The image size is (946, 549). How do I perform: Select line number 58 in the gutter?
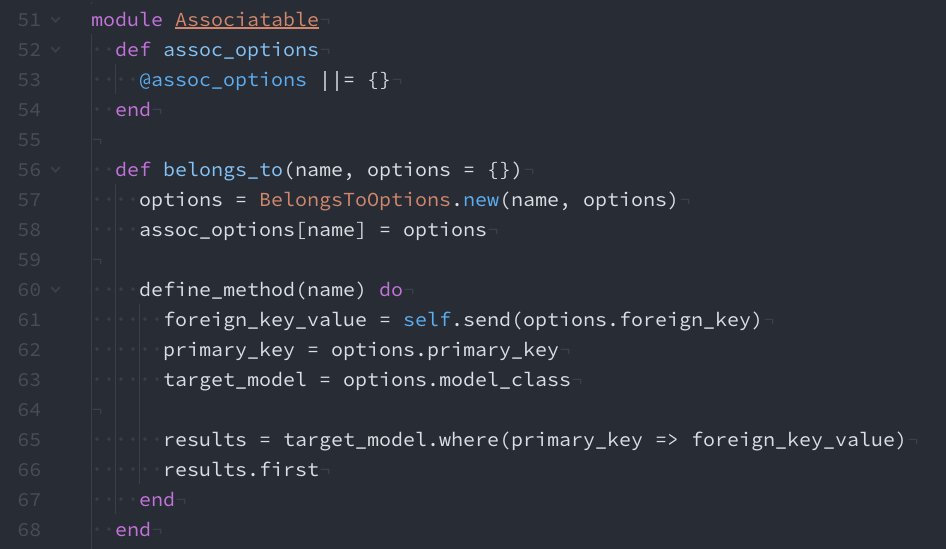(x=29, y=230)
